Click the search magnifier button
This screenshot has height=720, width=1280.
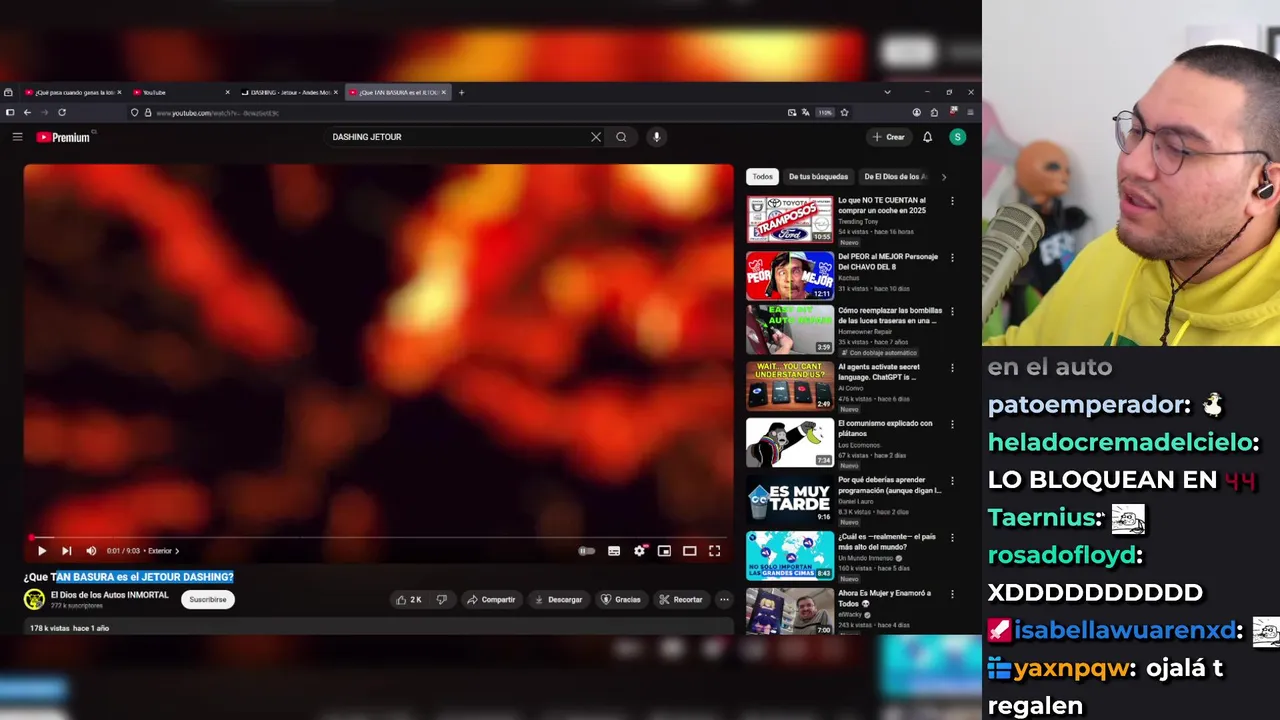point(621,137)
